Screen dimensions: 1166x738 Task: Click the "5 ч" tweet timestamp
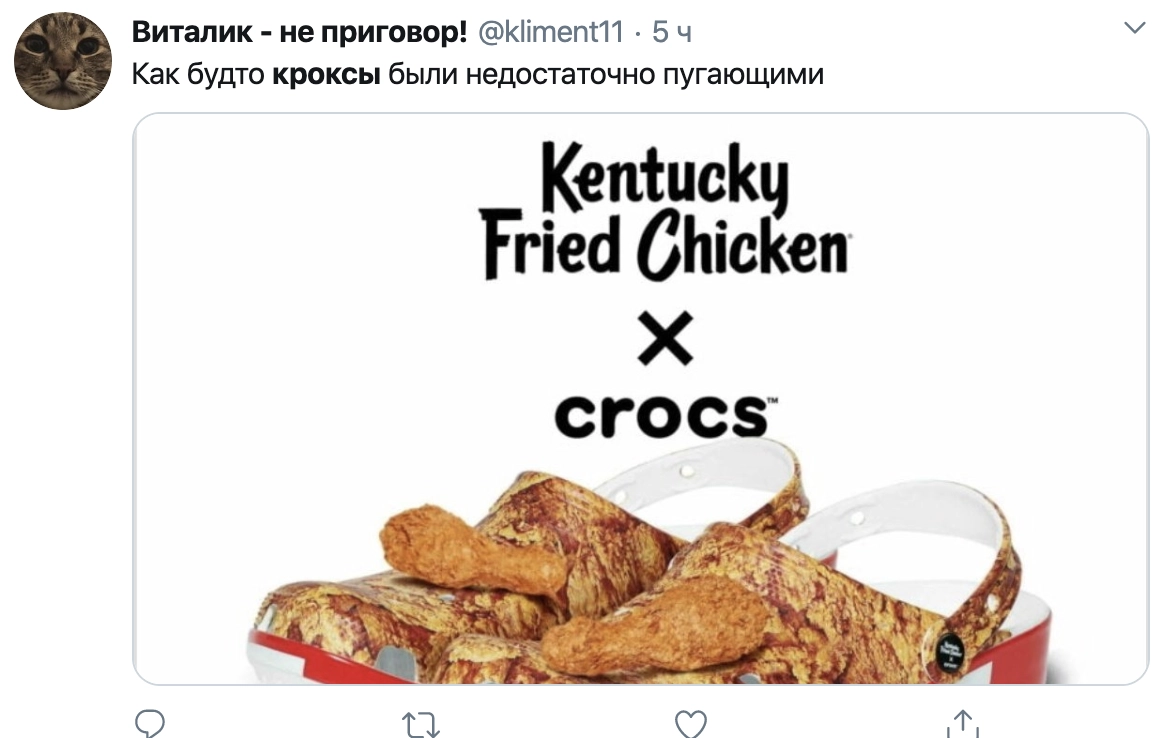coord(672,32)
